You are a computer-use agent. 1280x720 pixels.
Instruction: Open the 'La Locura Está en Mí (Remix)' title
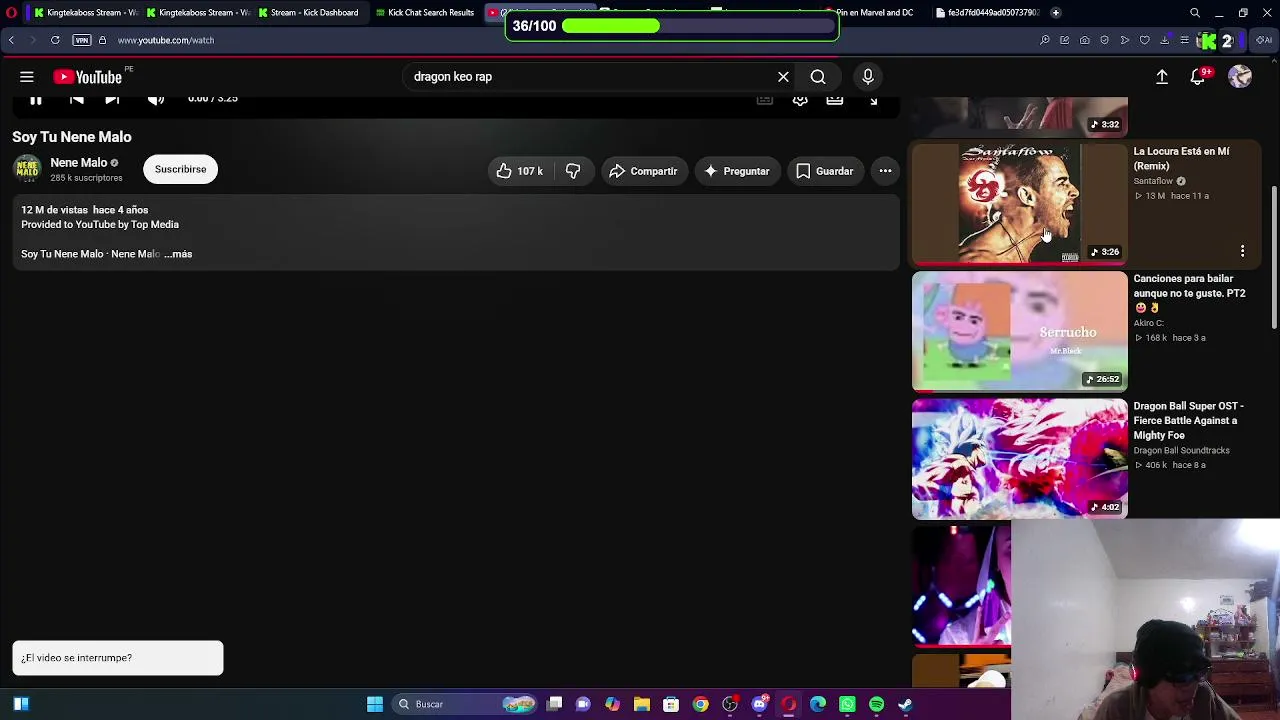pyautogui.click(x=1181, y=159)
